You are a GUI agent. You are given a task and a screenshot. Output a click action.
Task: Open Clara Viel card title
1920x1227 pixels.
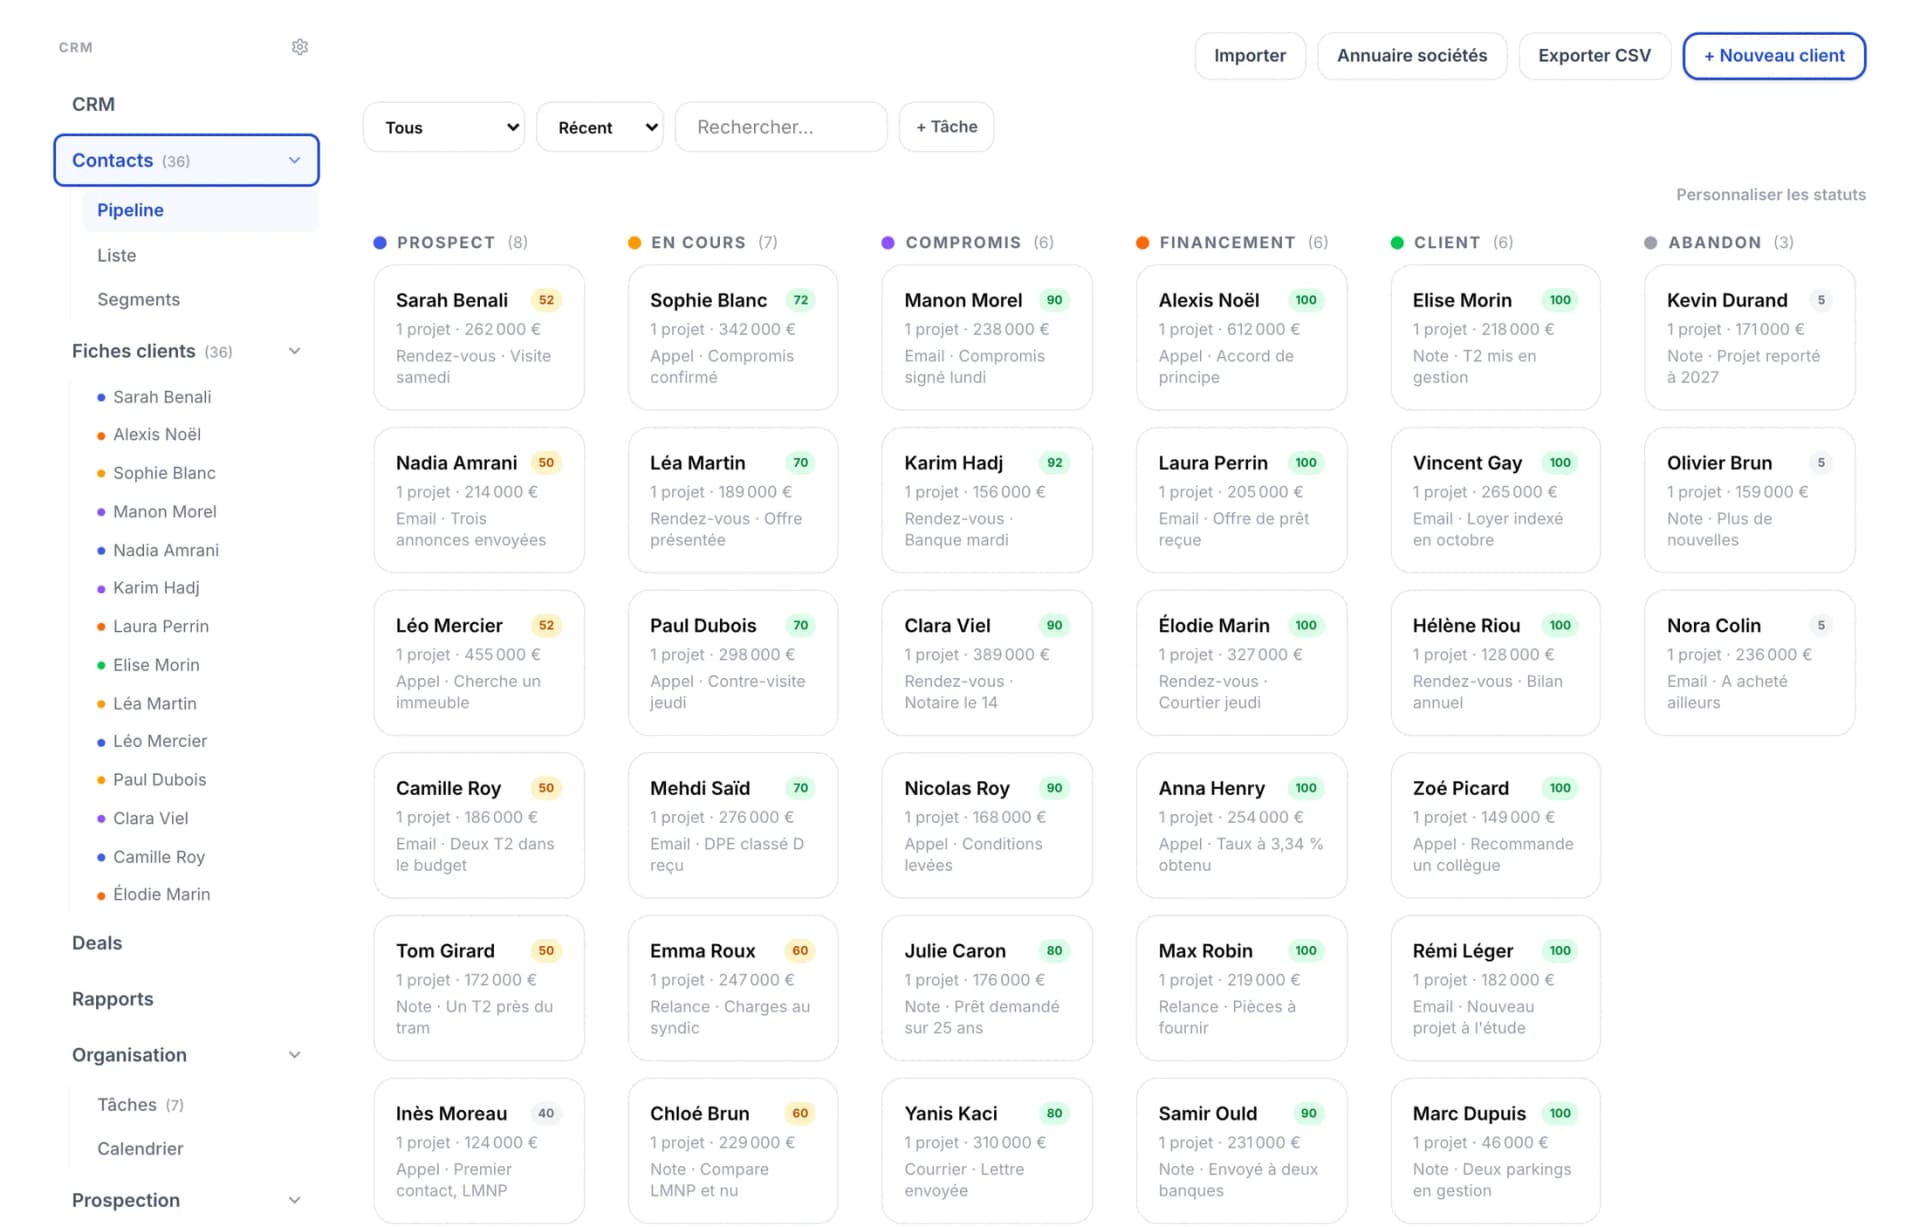[x=947, y=625]
